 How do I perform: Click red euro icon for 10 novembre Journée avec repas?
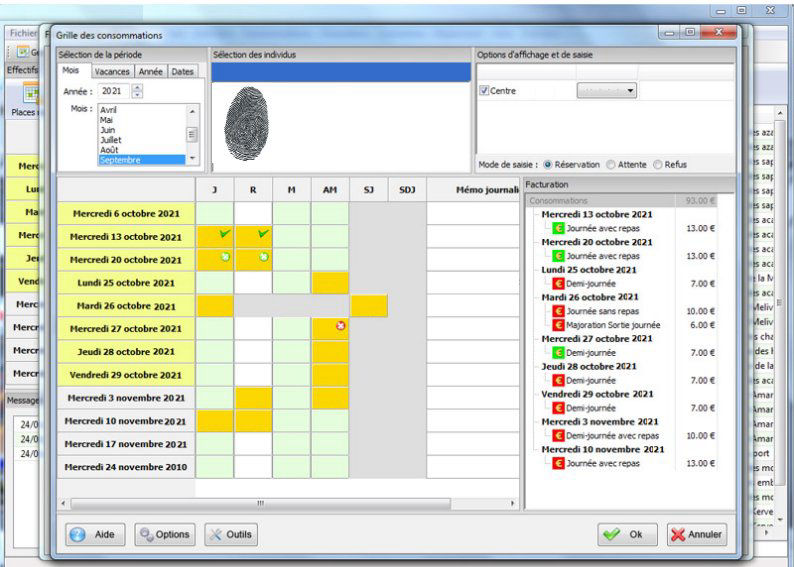pyautogui.click(x=558, y=463)
